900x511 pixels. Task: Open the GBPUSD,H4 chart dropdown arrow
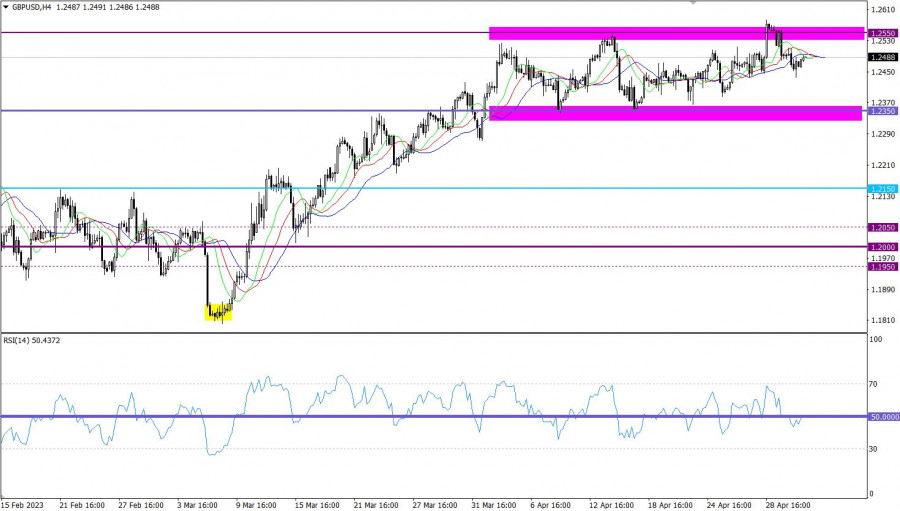(x=6, y=7)
